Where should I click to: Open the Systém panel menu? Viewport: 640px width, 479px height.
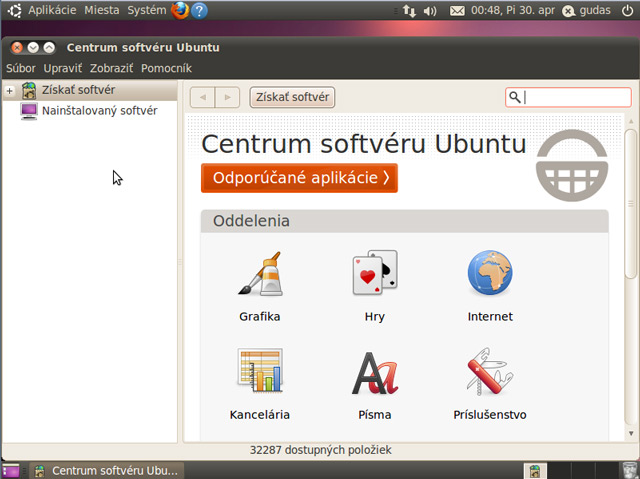point(147,10)
